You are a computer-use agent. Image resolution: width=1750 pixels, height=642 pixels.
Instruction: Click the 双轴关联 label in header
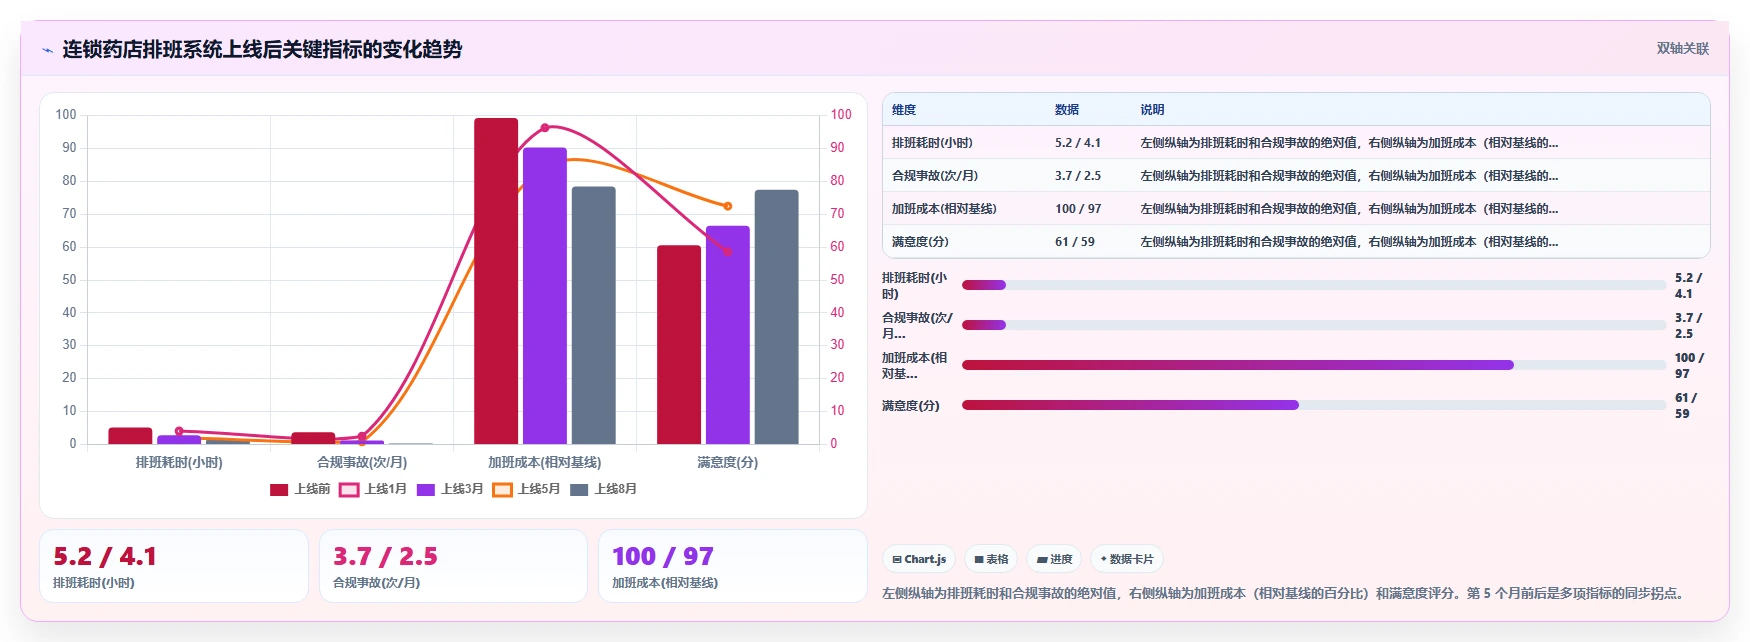pos(1683,48)
